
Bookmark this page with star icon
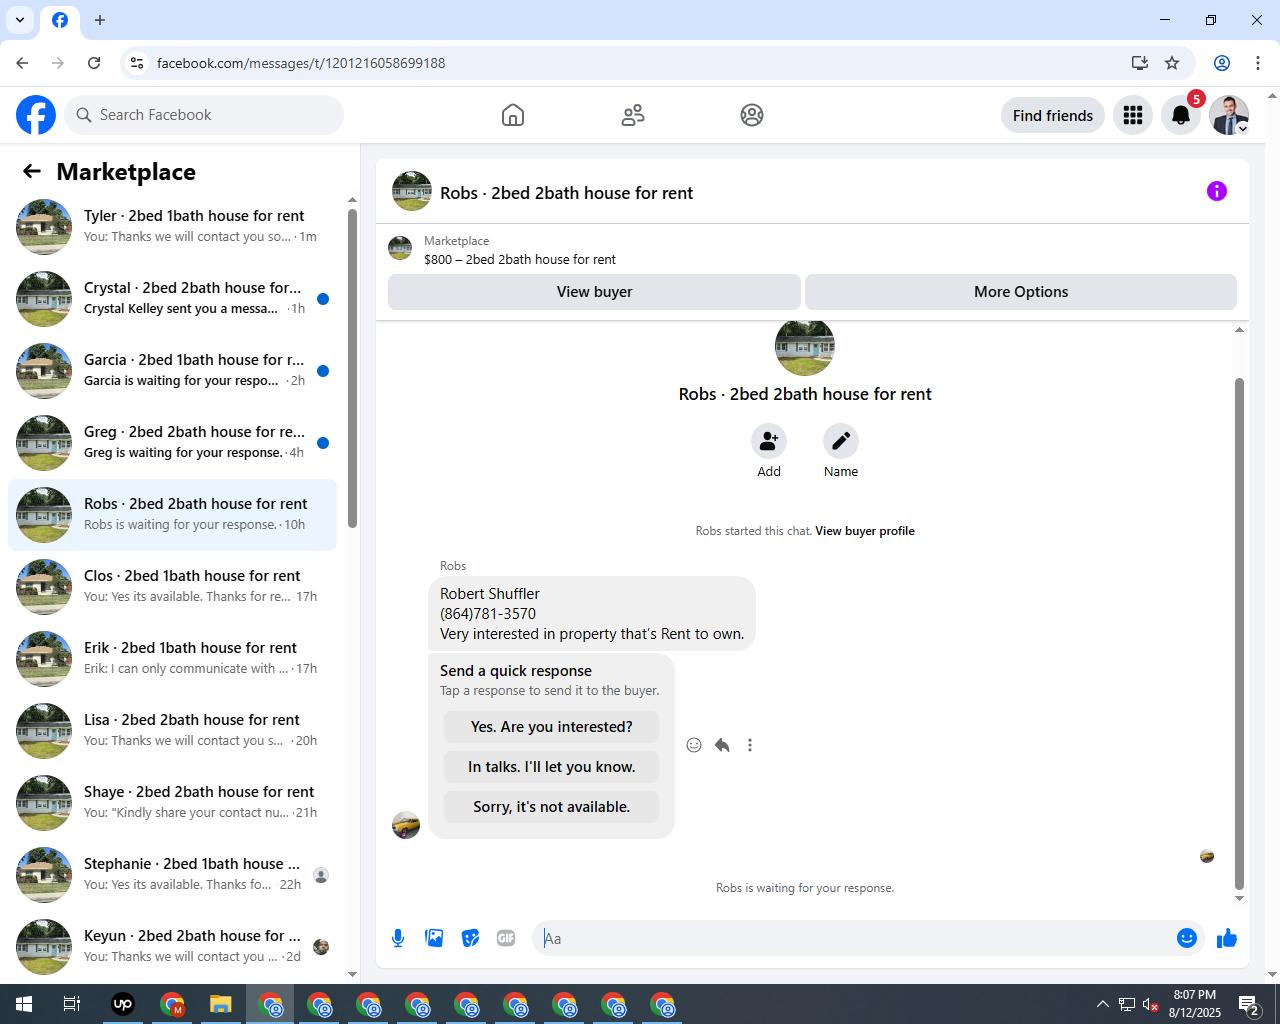pos(1172,63)
